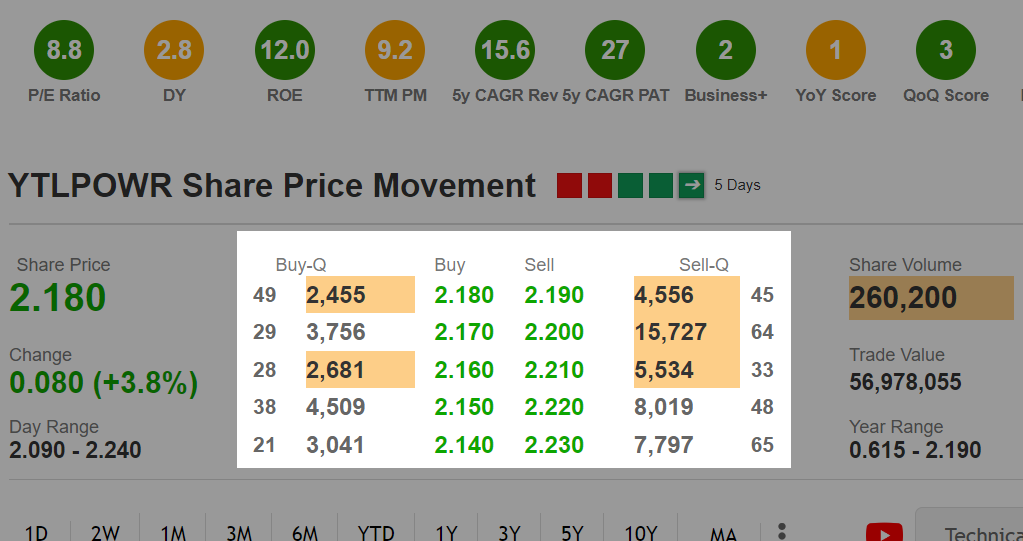
Task: Click the ROE 12.0 score circle
Action: pos(285,50)
